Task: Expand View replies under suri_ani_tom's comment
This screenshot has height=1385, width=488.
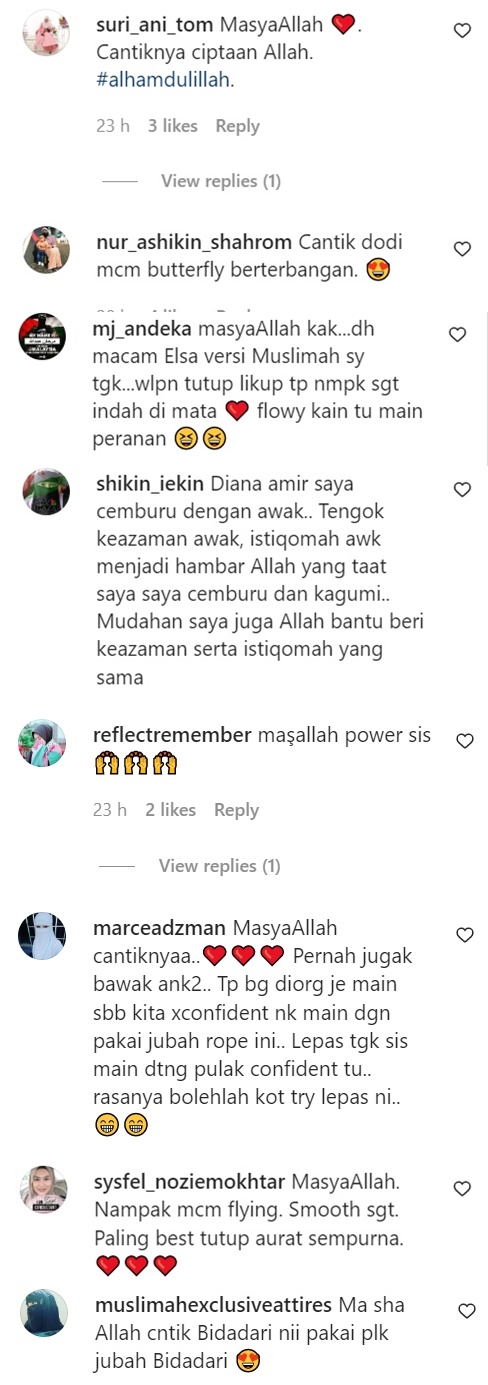Action: 221,181
